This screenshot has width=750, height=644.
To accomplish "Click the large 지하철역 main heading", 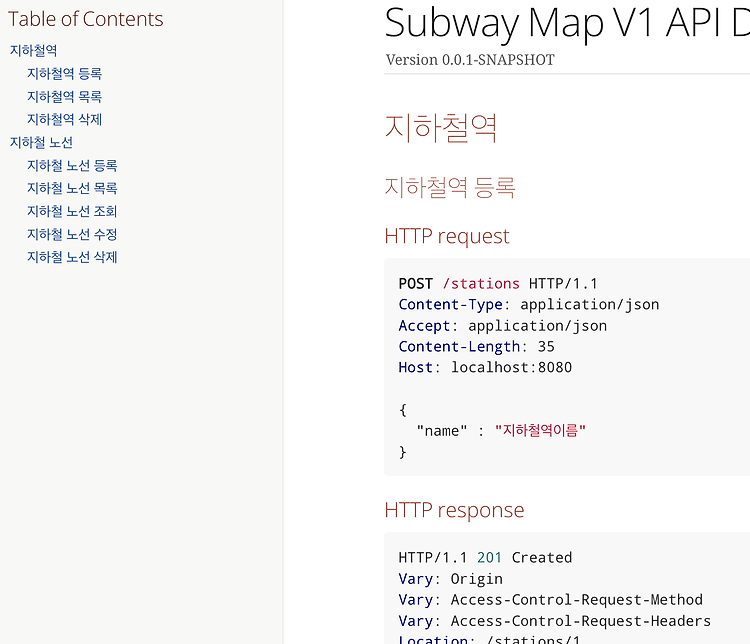I will [441, 128].
